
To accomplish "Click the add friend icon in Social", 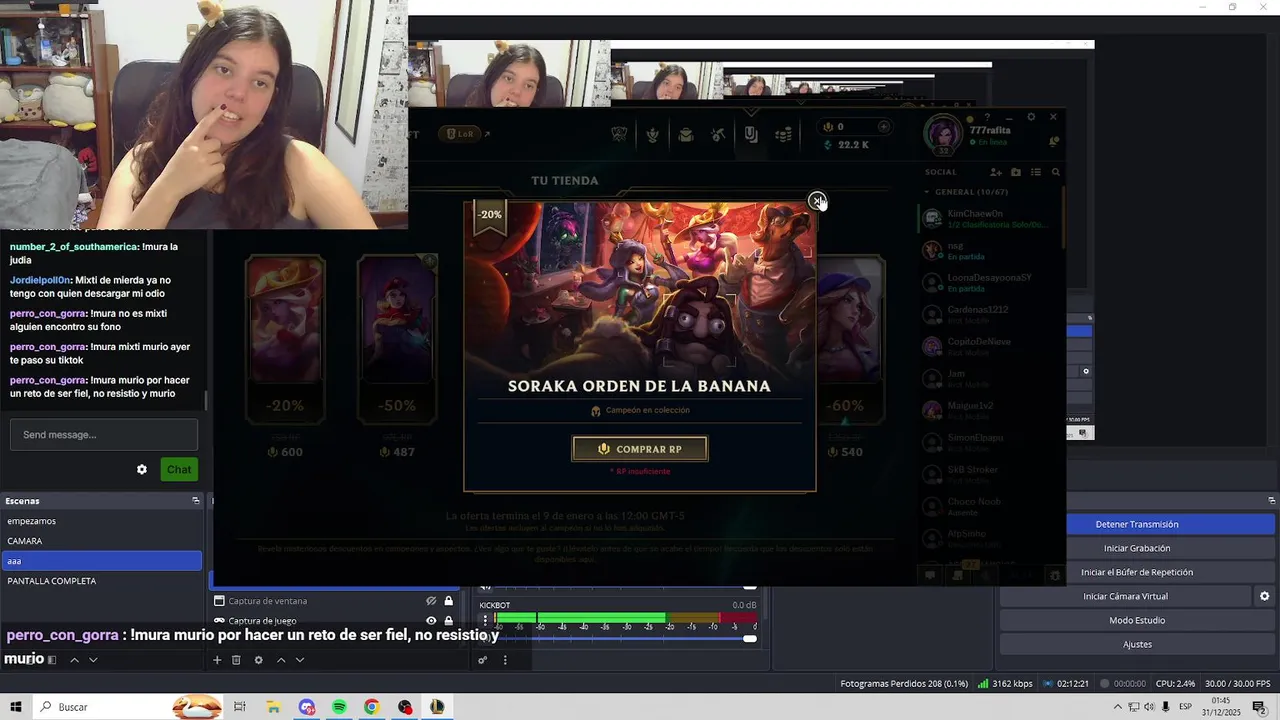I will (996, 172).
